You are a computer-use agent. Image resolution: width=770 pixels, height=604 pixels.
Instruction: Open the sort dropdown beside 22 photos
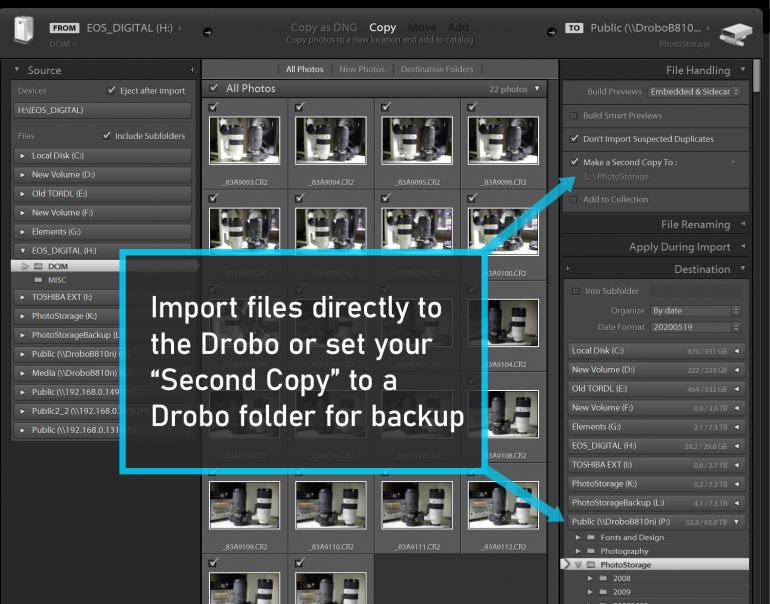pyautogui.click(x=537, y=88)
